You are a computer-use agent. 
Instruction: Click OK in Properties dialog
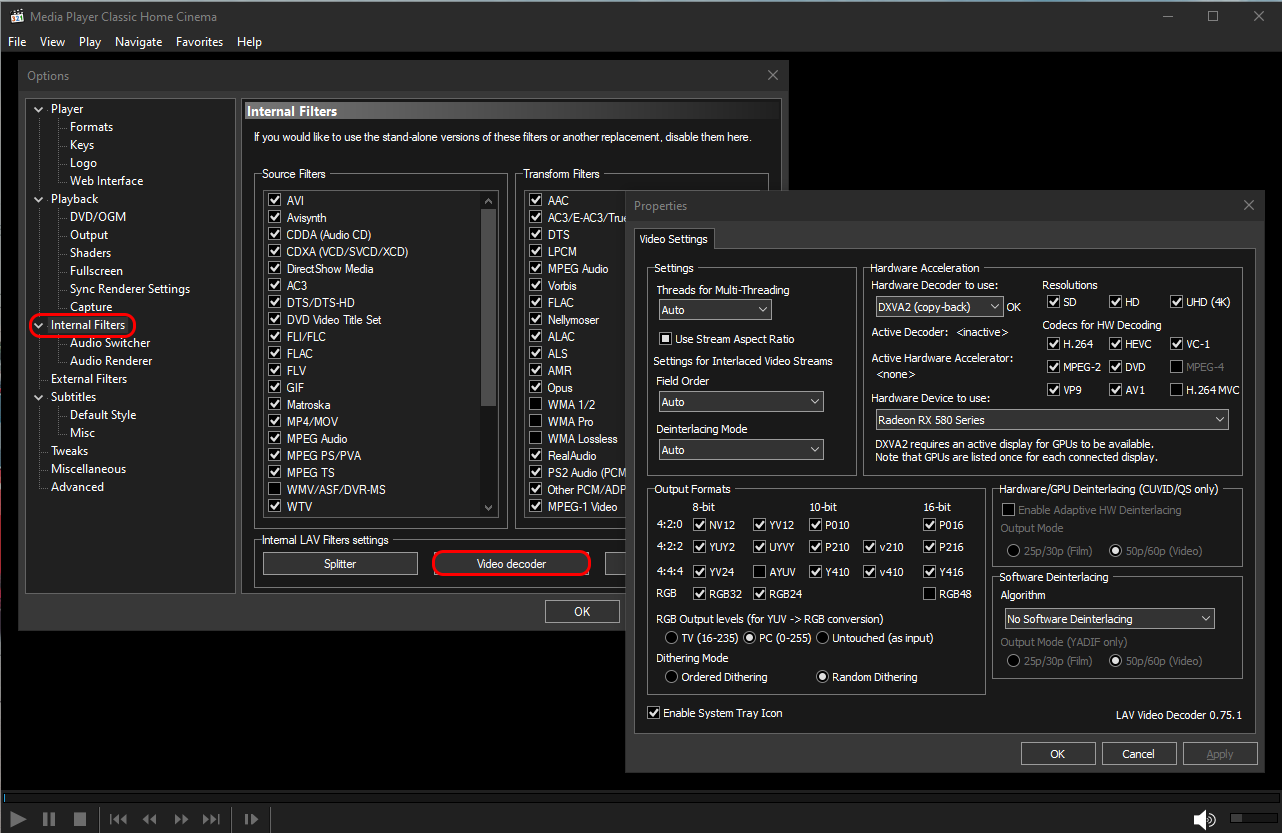pyautogui.click(x=1058, y=754)
